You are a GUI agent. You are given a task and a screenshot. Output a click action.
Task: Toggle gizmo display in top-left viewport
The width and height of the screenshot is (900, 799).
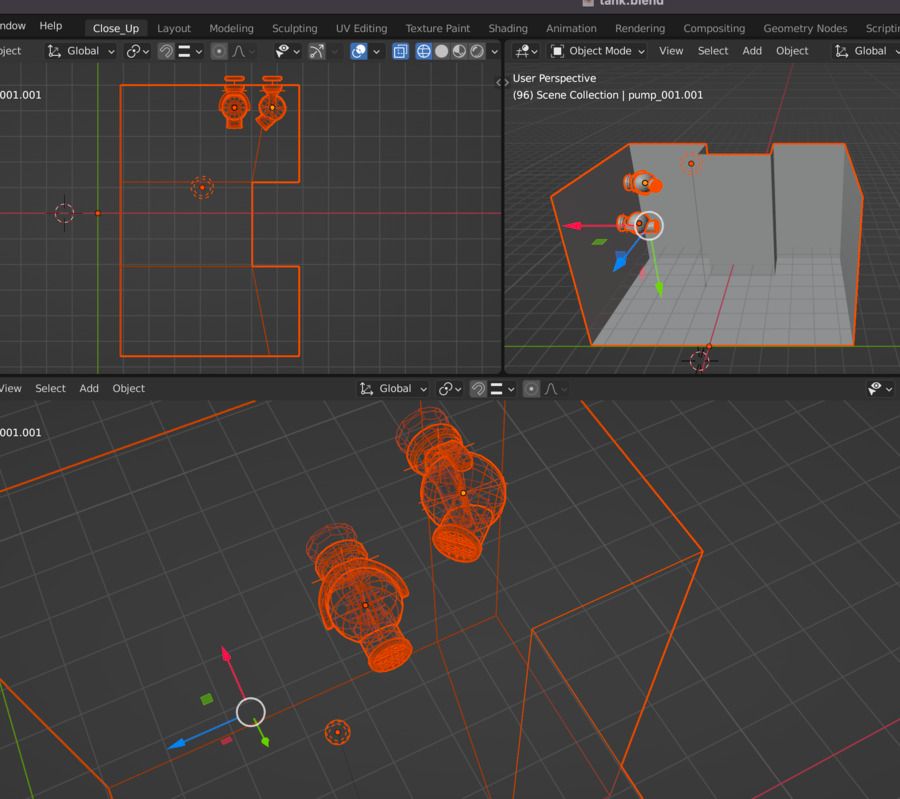[317, 51]
